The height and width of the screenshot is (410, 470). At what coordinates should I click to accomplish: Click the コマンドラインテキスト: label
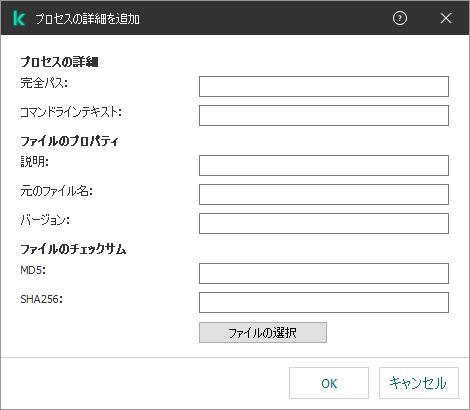[x=71, y=112]
